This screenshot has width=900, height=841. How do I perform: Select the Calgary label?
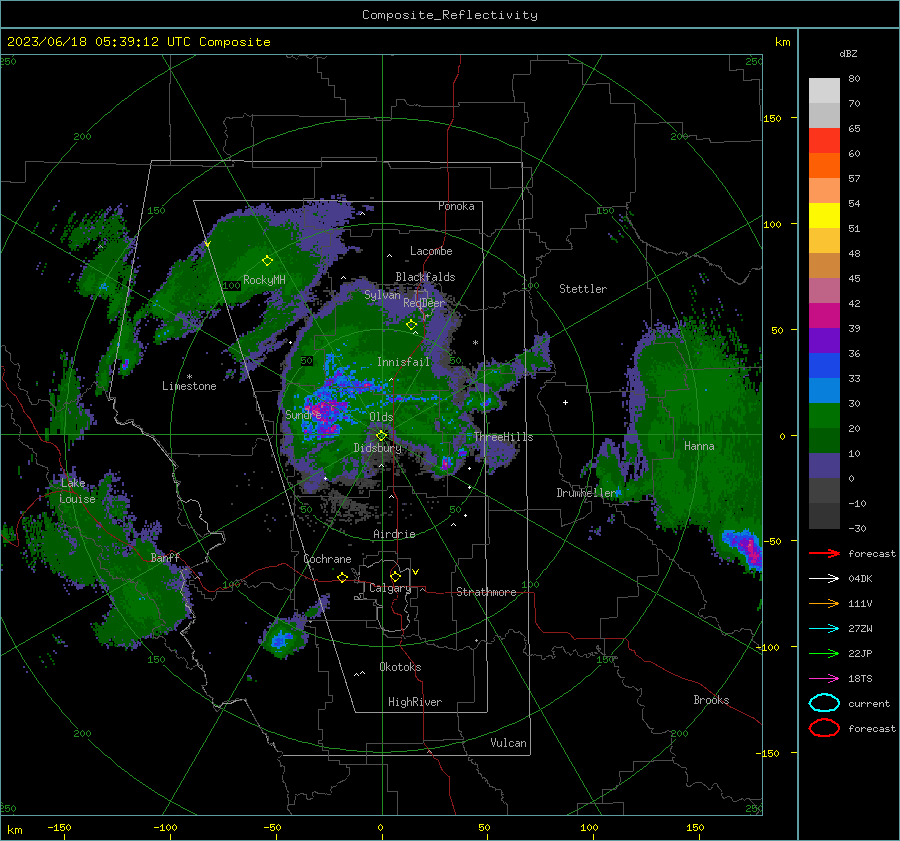click(390, 588)
